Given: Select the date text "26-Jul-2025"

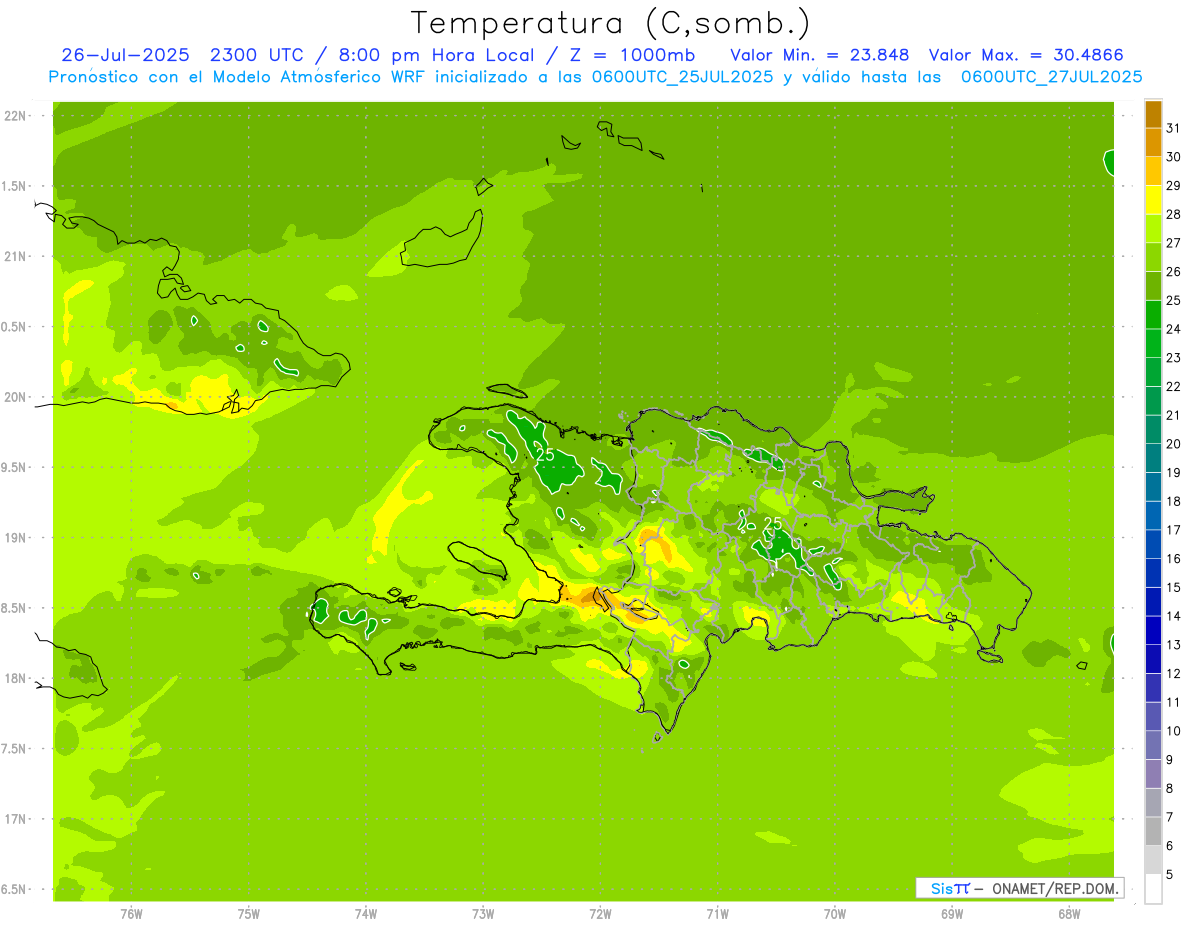Looking at the screenshot, I should click(125, 55).
